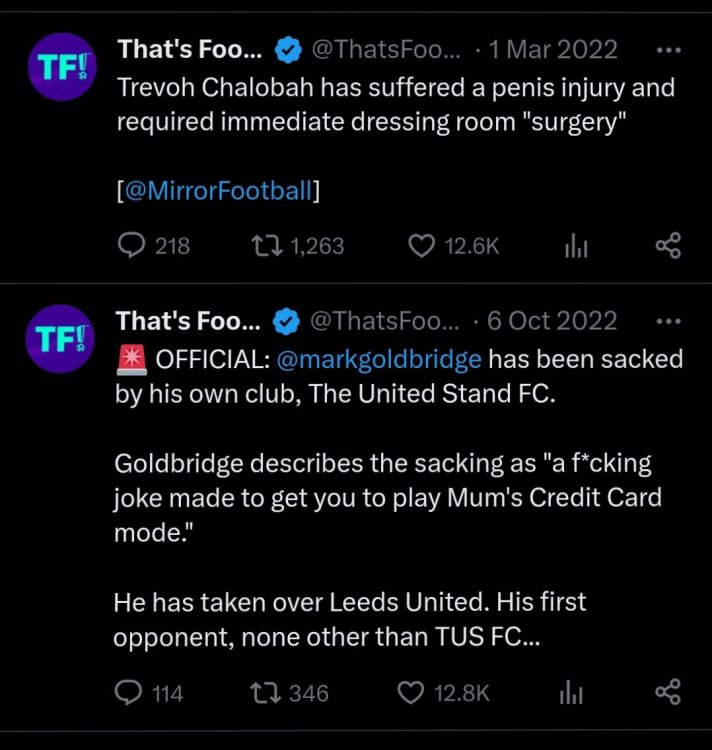Open That's Foo... name on the first tweet
This screenshot has width=712, height=750.
coord(190,49)
